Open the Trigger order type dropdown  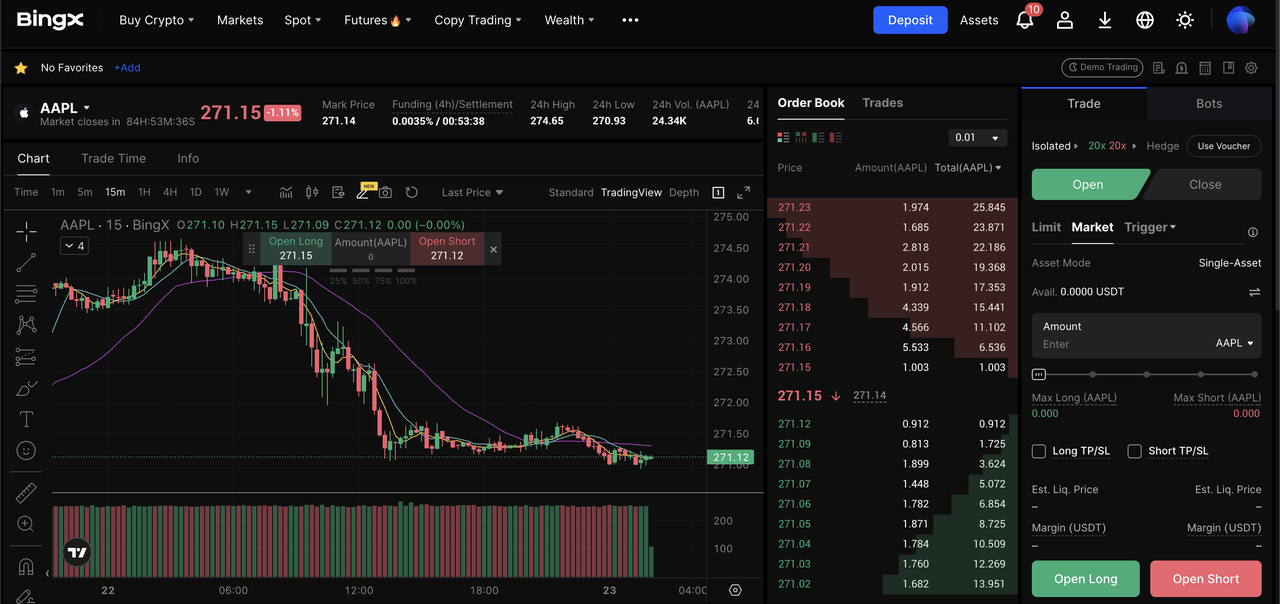coord(1150,227)
